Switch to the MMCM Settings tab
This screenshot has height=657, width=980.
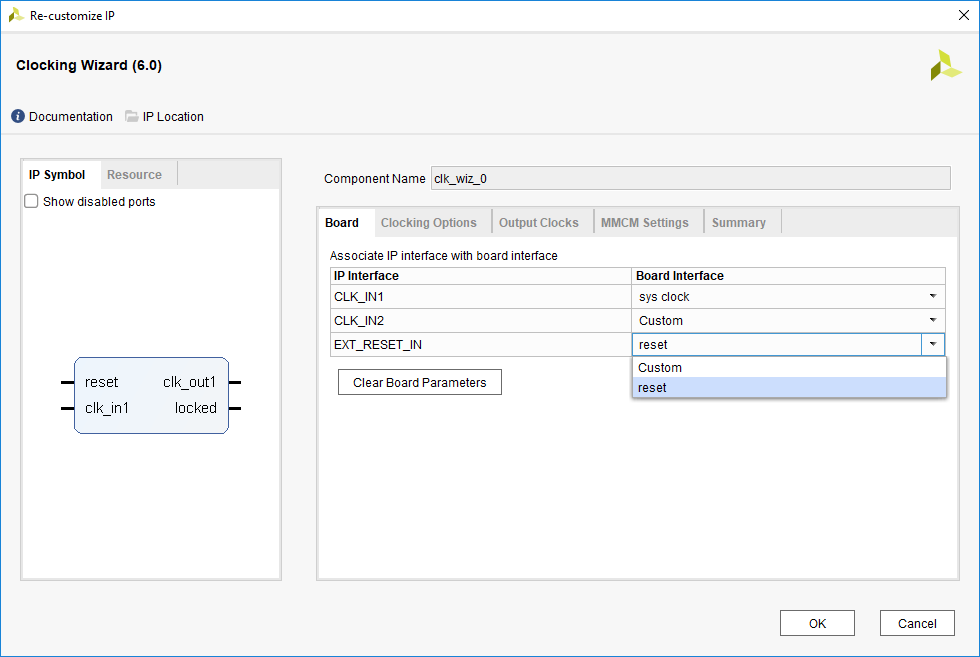point(644,223)
